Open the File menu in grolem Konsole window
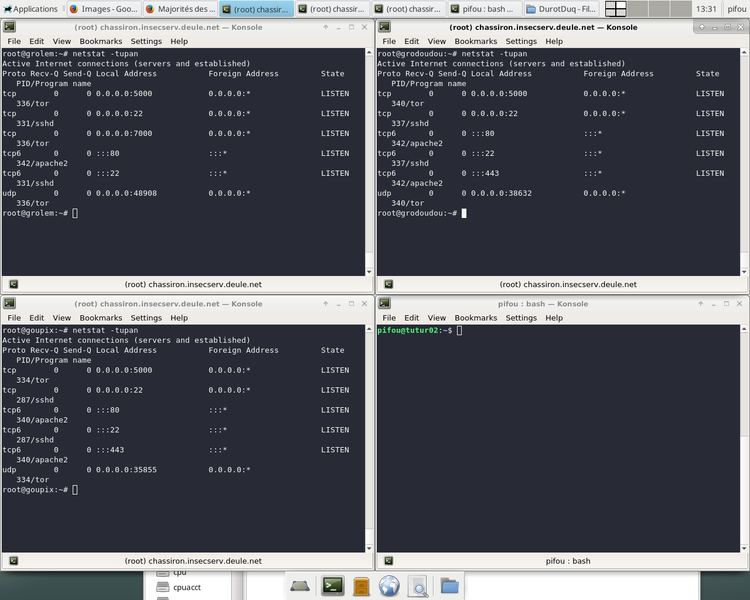 tap(14, 41)
